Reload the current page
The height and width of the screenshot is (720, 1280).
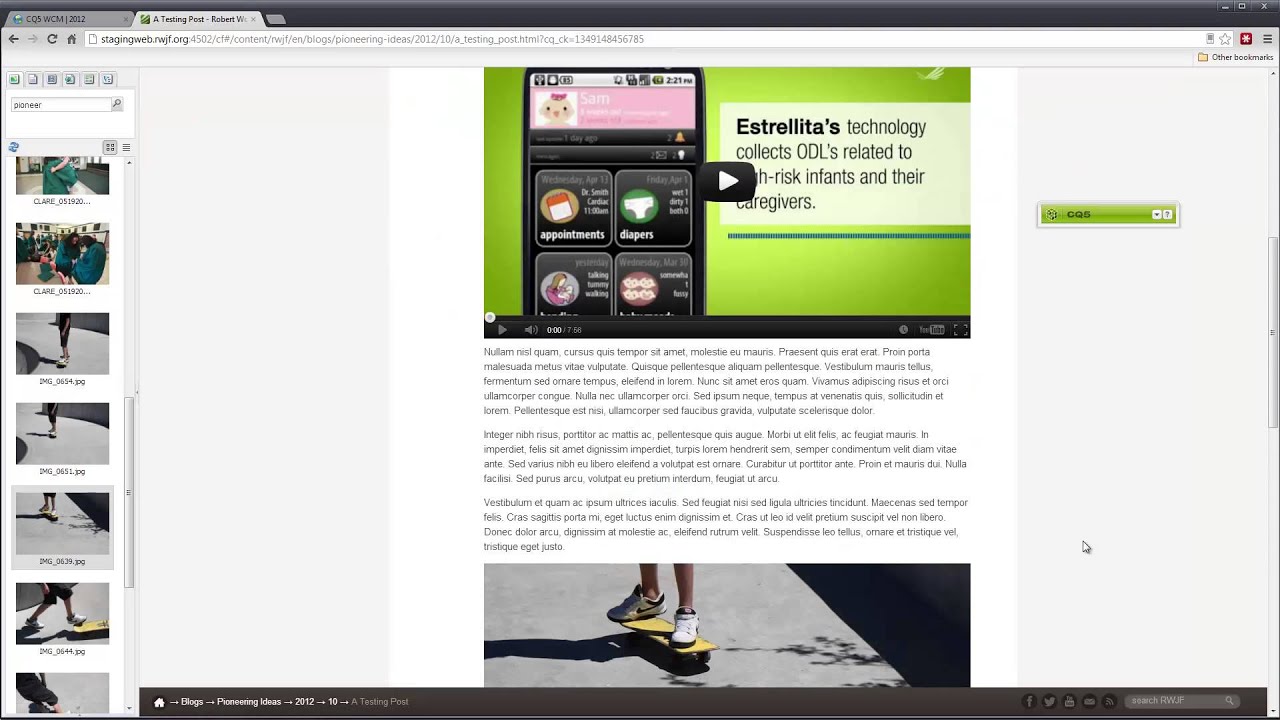(52, 39)
